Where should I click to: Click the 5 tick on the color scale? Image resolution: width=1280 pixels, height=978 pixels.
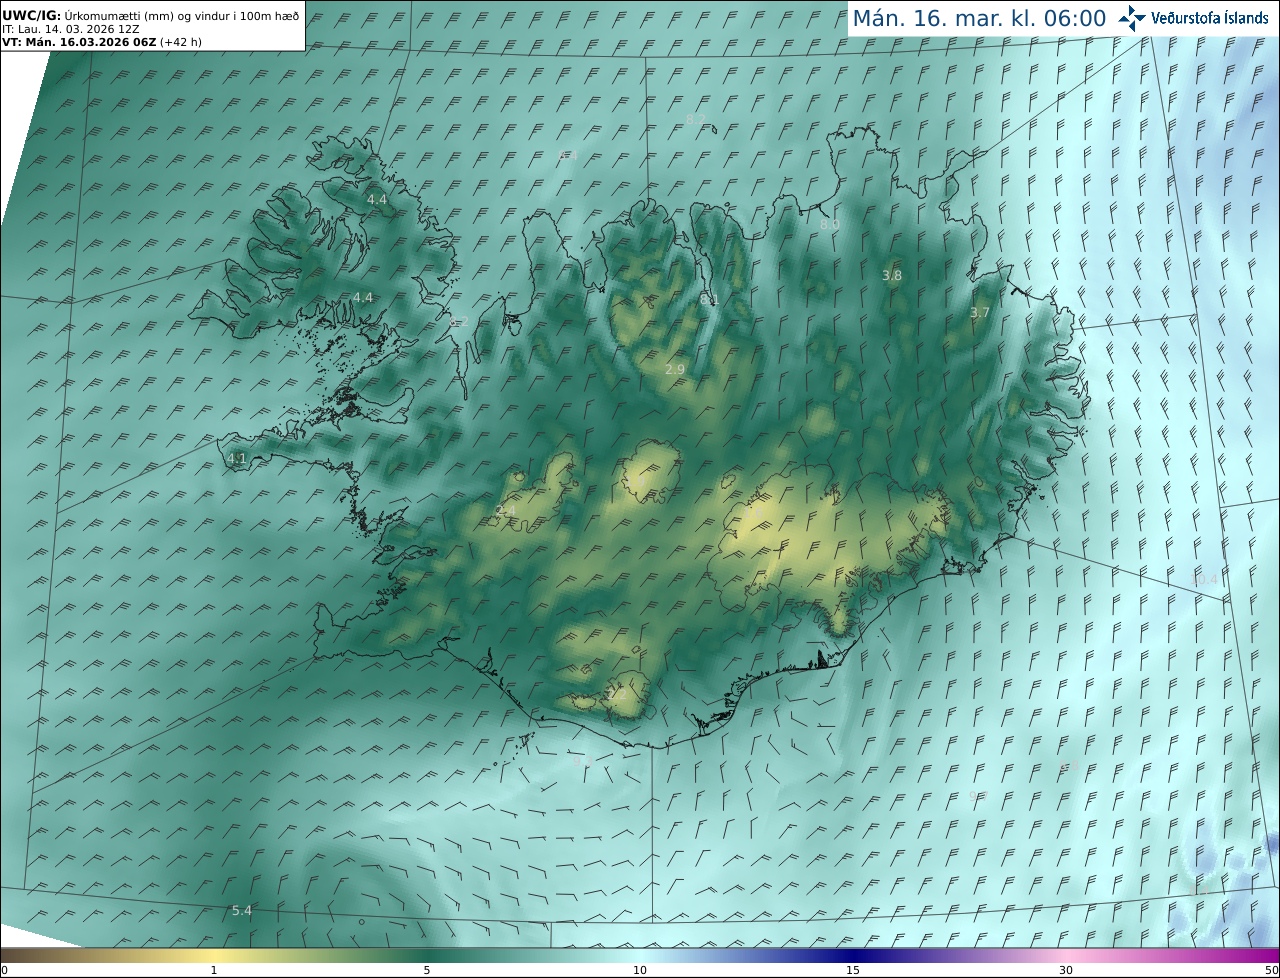click(427, 970)
